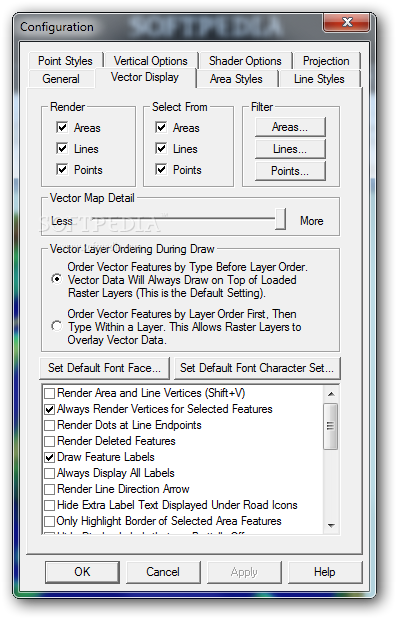Image resolution: width=397 pixels, height=619 pixels.
Task: Enable Render Area and Line Vertices
Action: click(x=49, y=393)
